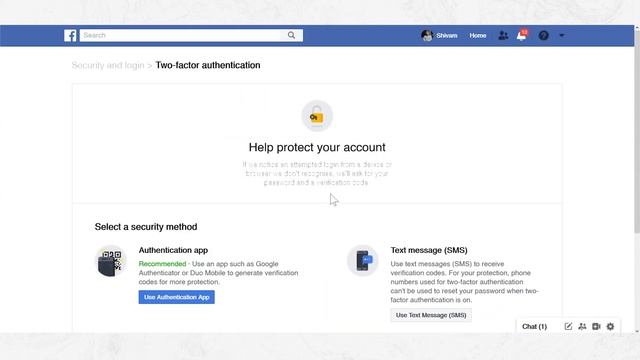
Task: Click the Authentication app QR icon
Action: [111, 261]
